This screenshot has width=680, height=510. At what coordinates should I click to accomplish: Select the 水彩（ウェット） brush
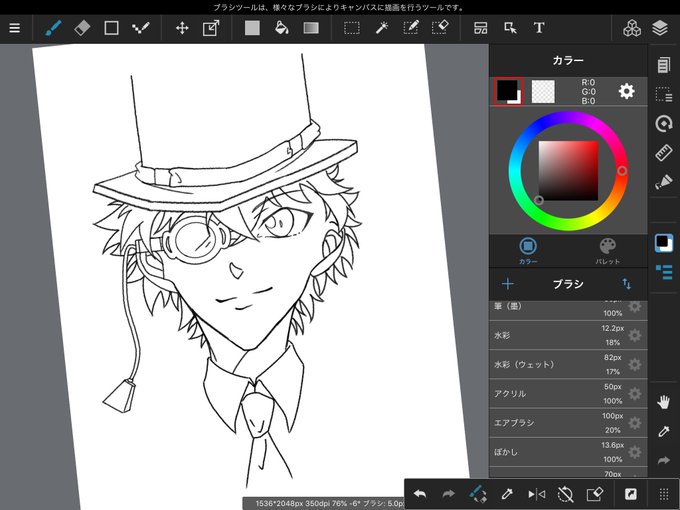click(x=568, y=364)
